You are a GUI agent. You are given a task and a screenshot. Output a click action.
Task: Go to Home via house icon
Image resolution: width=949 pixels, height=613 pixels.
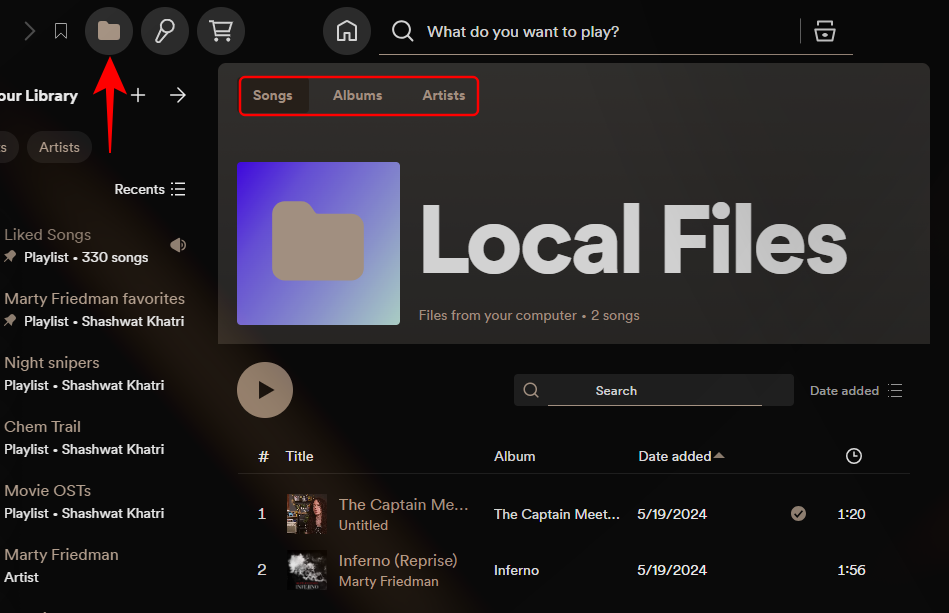coord(347,31)
